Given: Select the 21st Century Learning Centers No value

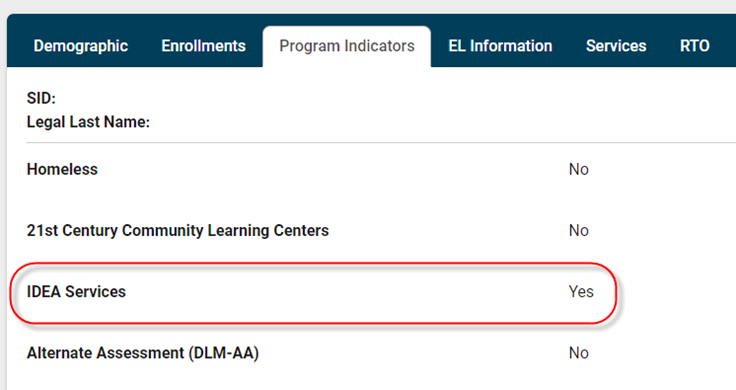Looking at the screenshot, I should (x=579, y=230).
